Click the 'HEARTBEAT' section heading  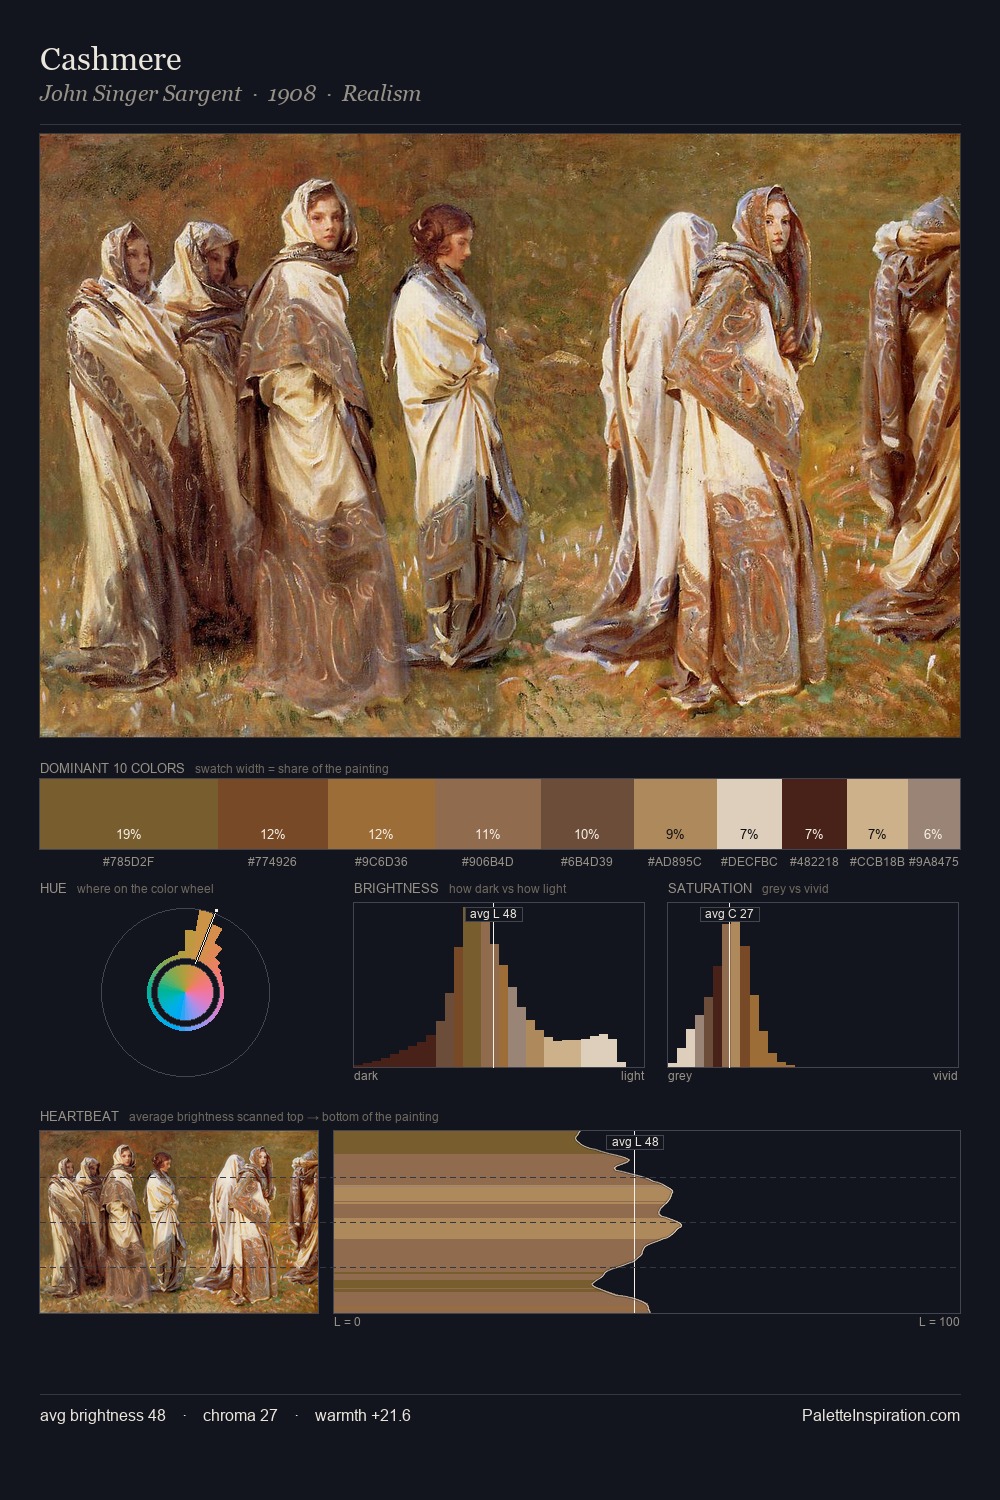79,1117
